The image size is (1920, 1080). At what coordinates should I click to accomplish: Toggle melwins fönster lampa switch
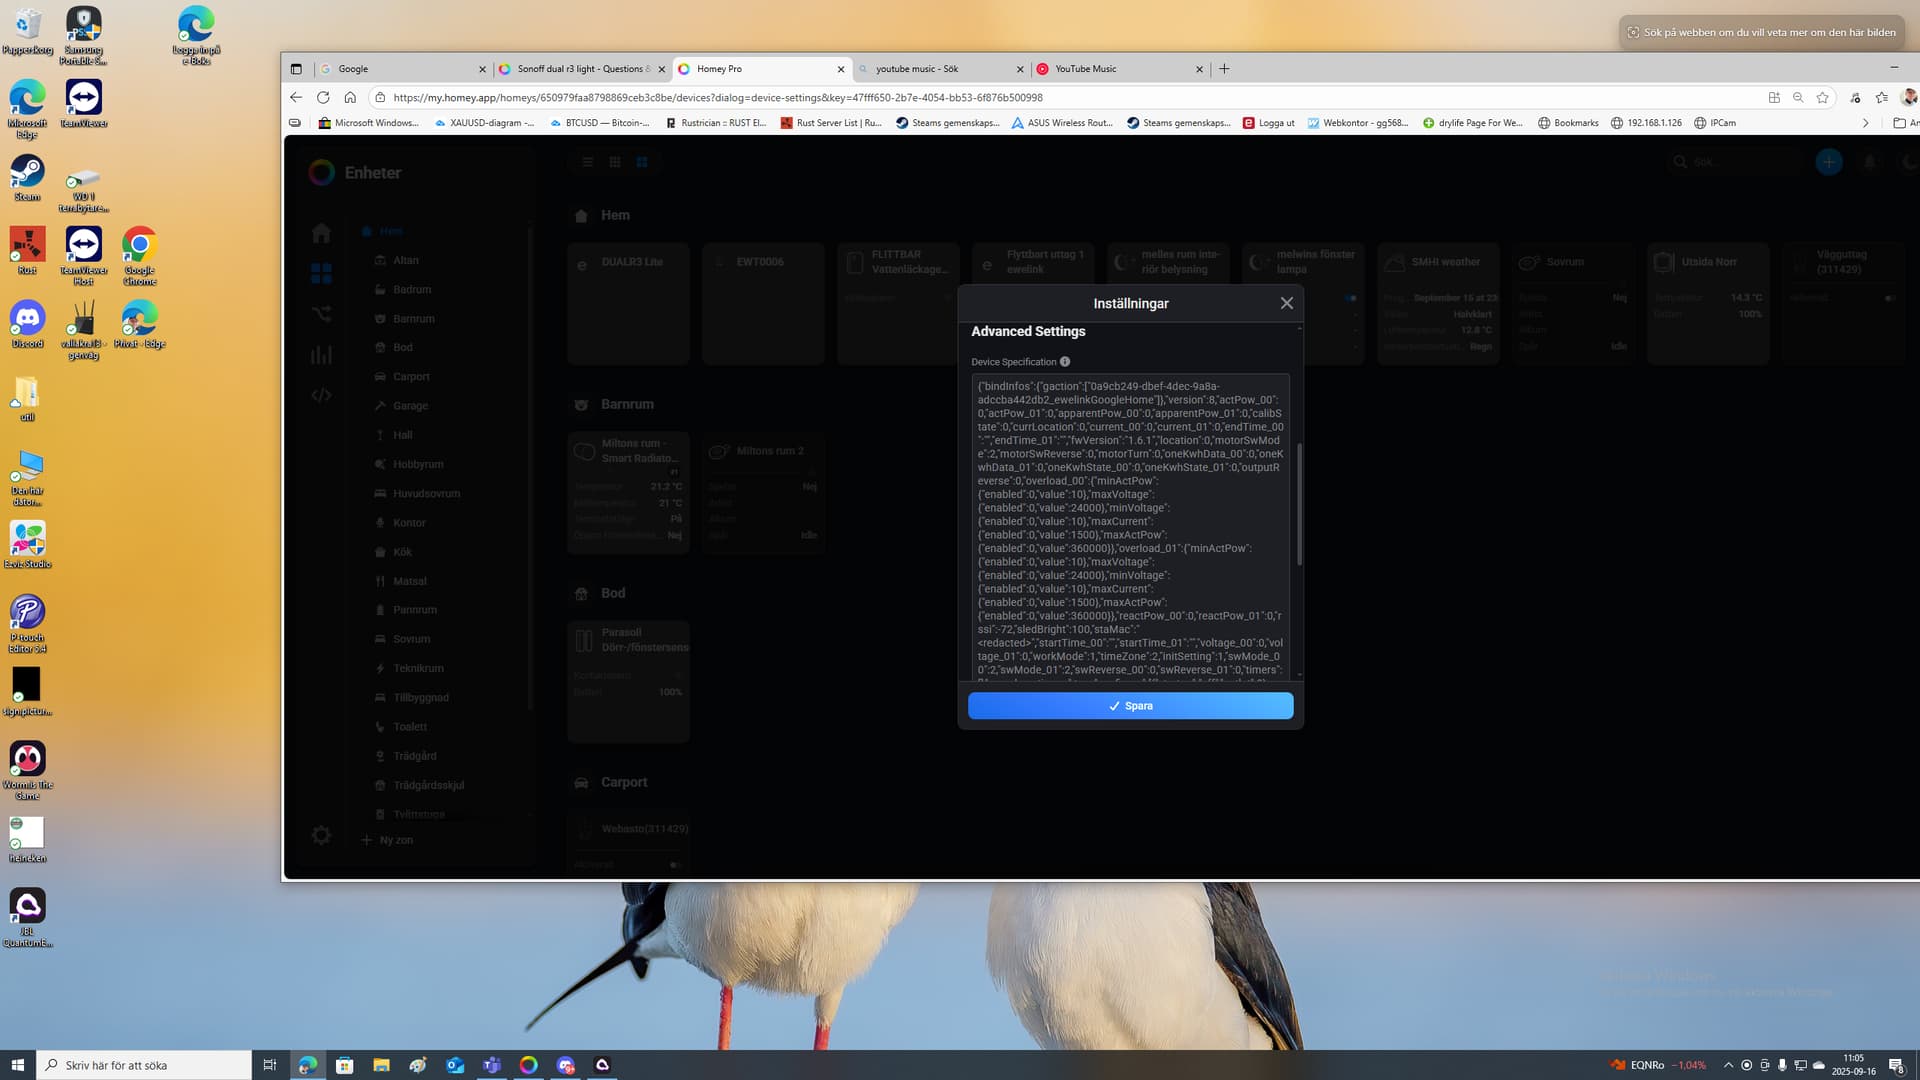point(1351,298)
